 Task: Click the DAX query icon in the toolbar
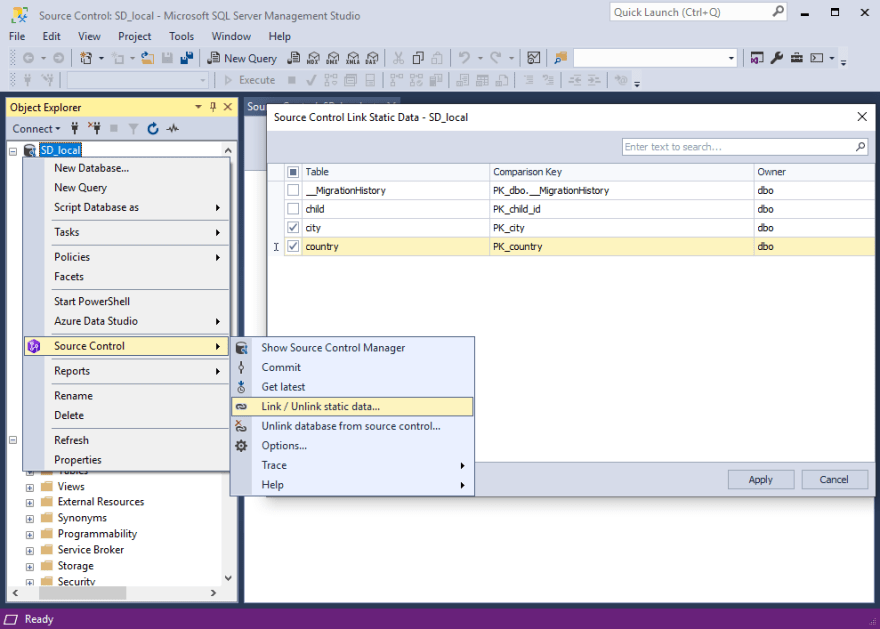[x=372, y=58]
